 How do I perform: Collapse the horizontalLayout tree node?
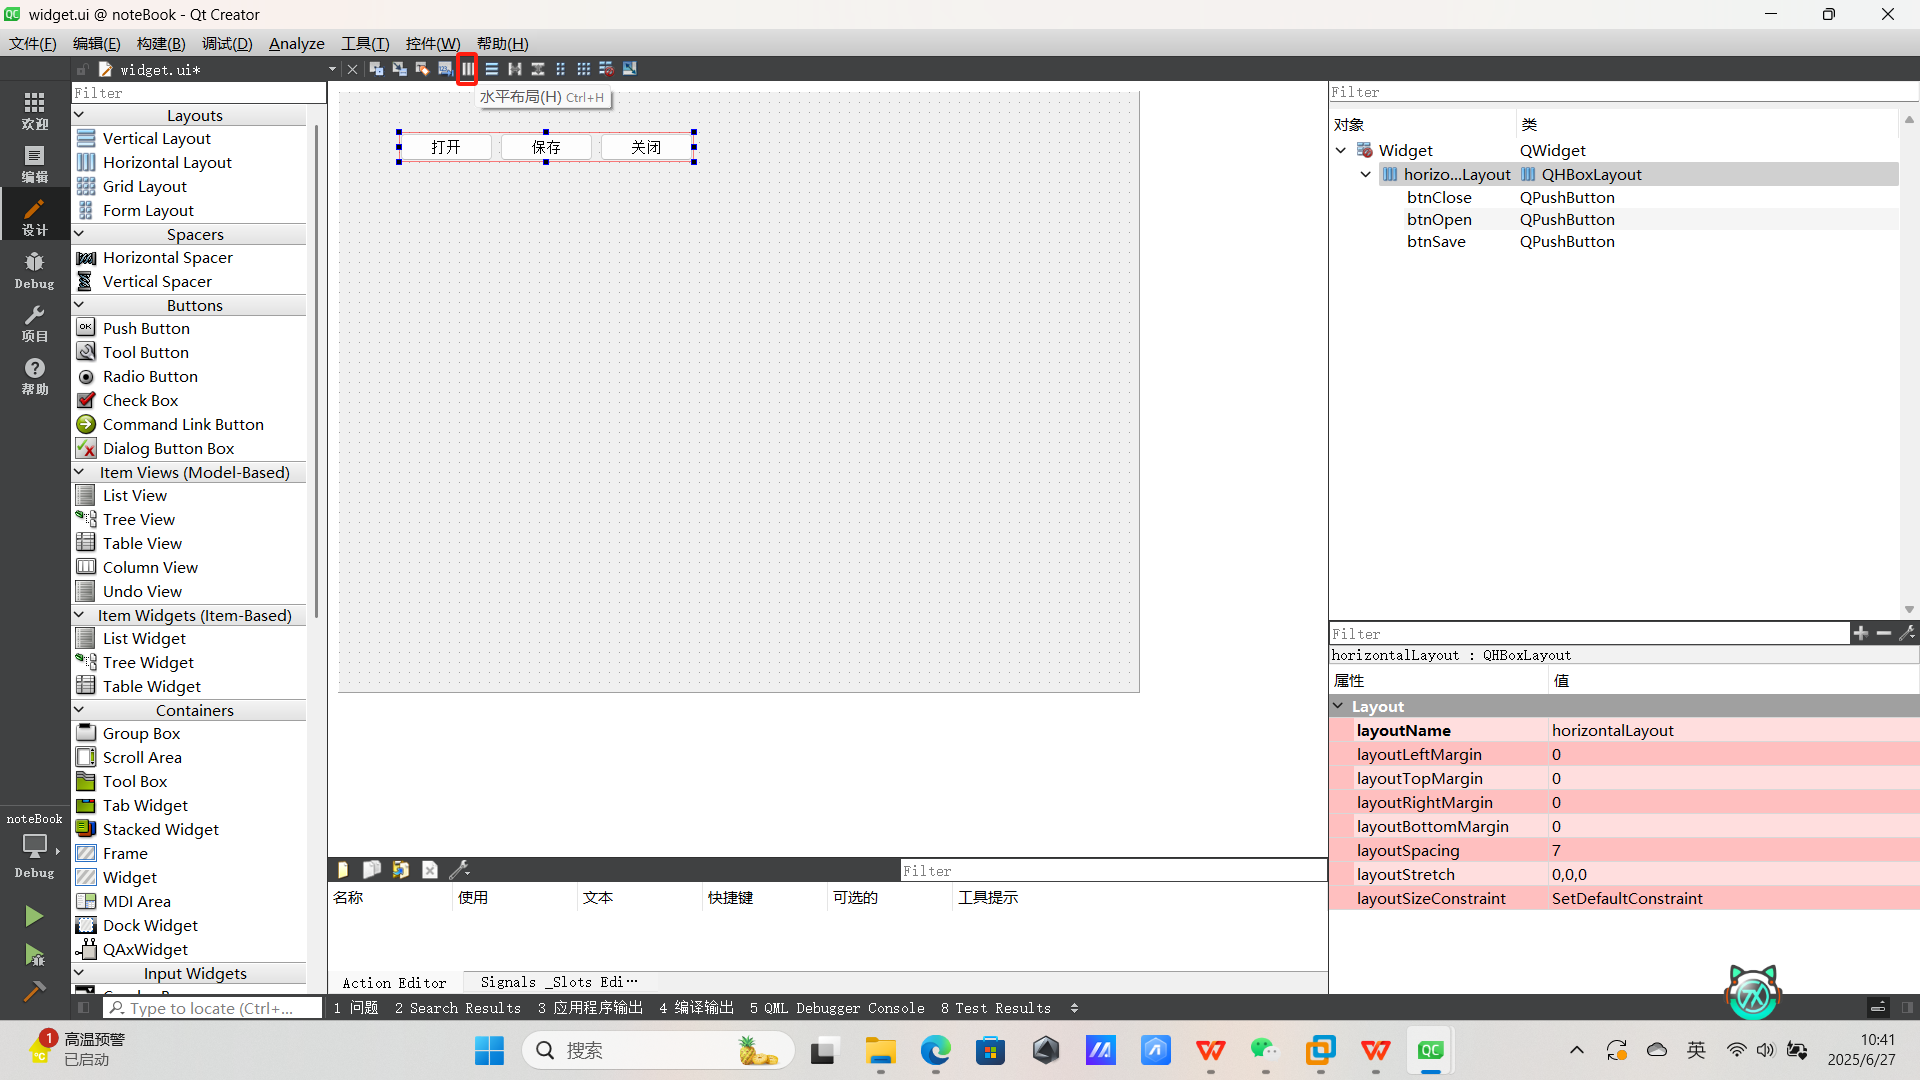(x=1365, y=174)
